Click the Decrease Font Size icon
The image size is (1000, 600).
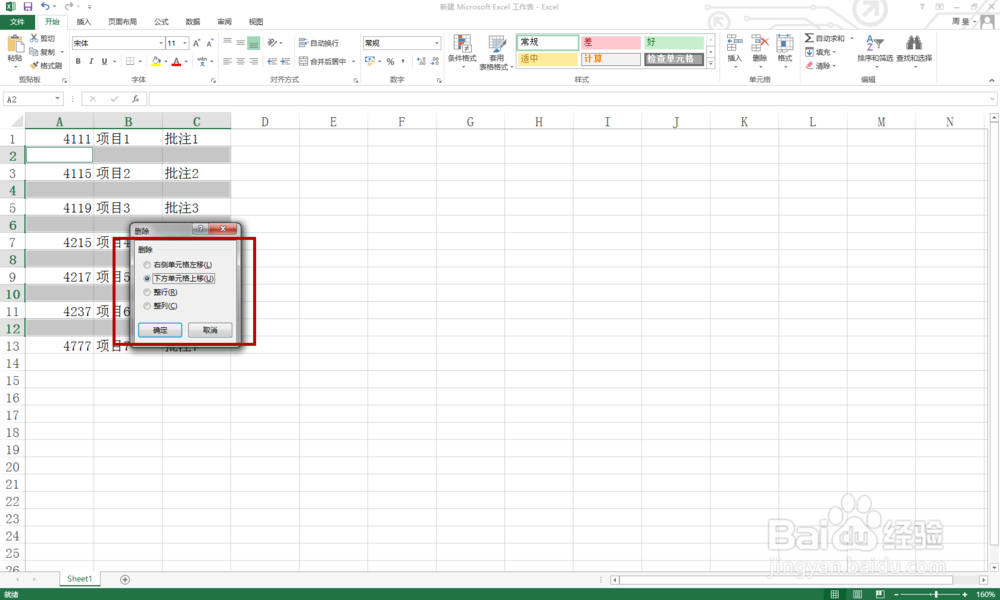210,43
